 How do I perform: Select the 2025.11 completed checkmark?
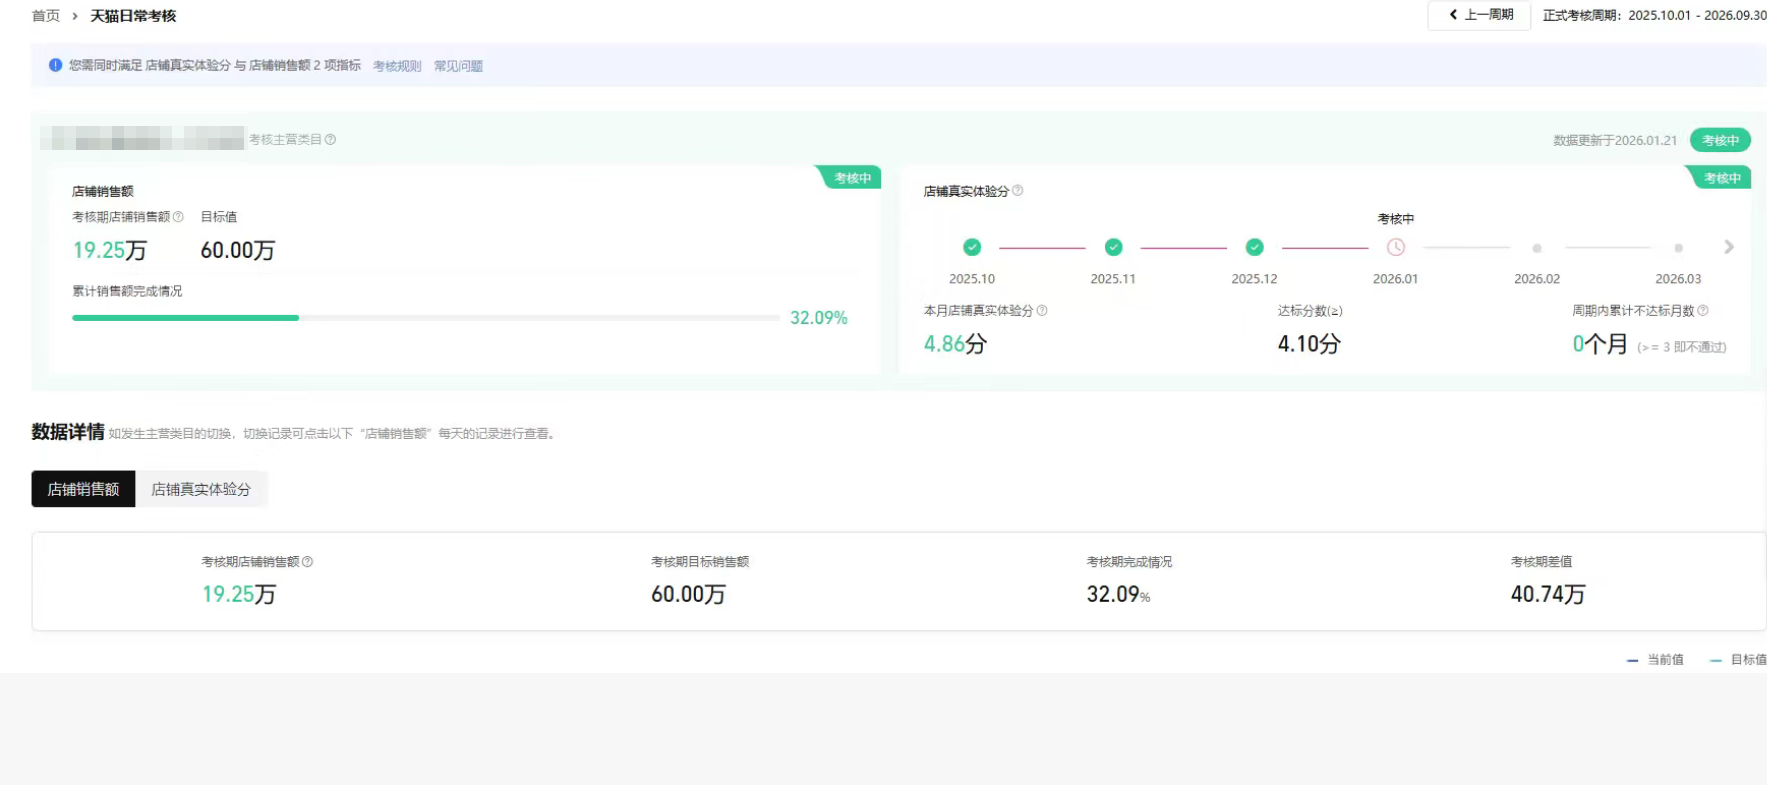pos(1113,247)
